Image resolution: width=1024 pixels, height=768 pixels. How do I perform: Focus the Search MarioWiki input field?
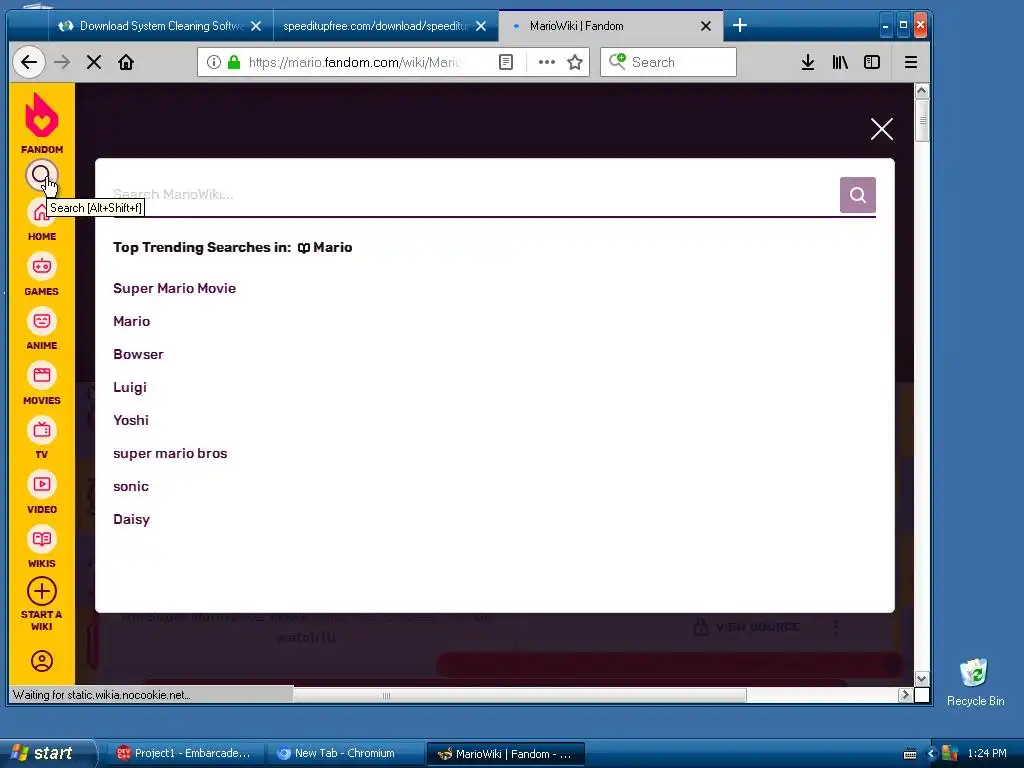(475, 195)
